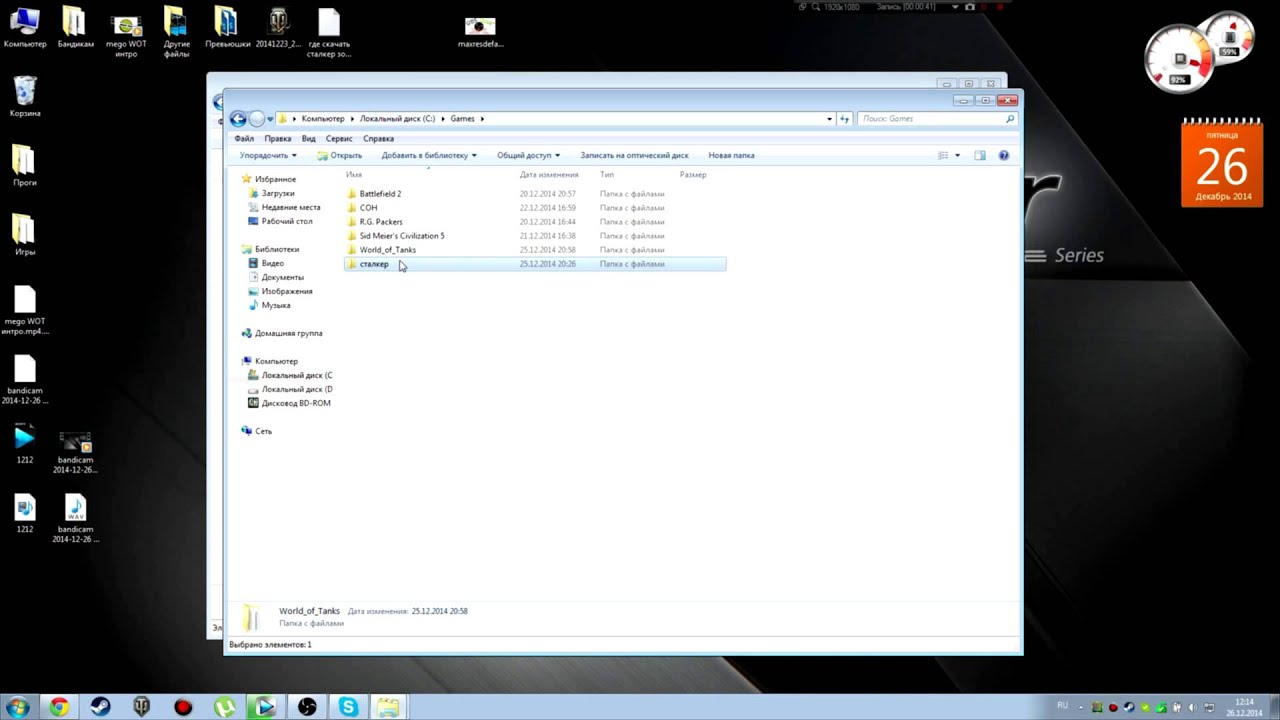The image size is (1280, 720).
Task: Open Google Chrome from the taskbar
Action: (x=59, y=707)
